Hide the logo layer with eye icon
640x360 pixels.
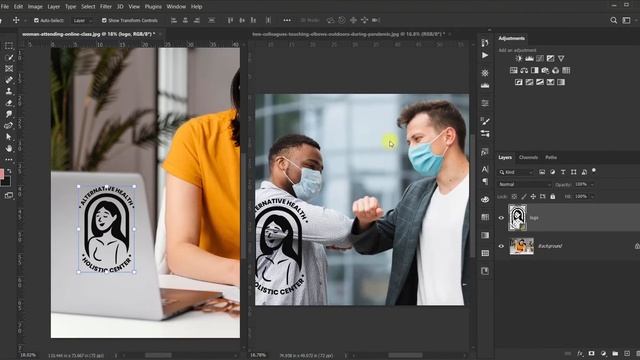click(501, 218)
